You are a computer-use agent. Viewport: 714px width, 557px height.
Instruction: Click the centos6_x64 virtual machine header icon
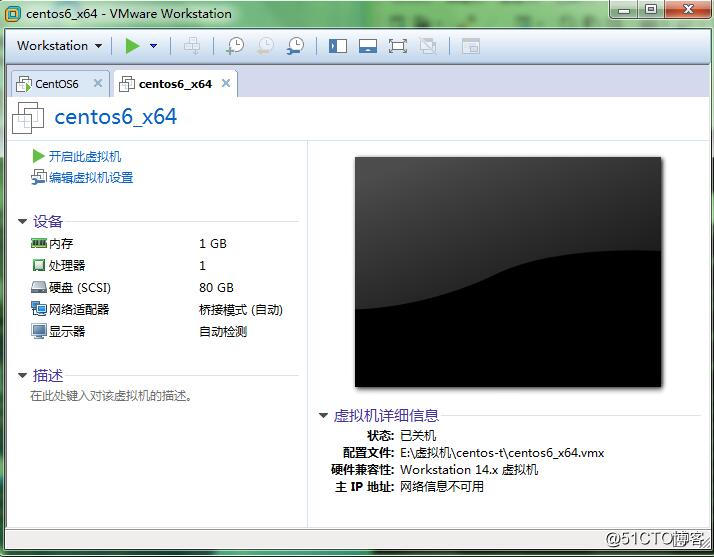[x=28, y=118]
